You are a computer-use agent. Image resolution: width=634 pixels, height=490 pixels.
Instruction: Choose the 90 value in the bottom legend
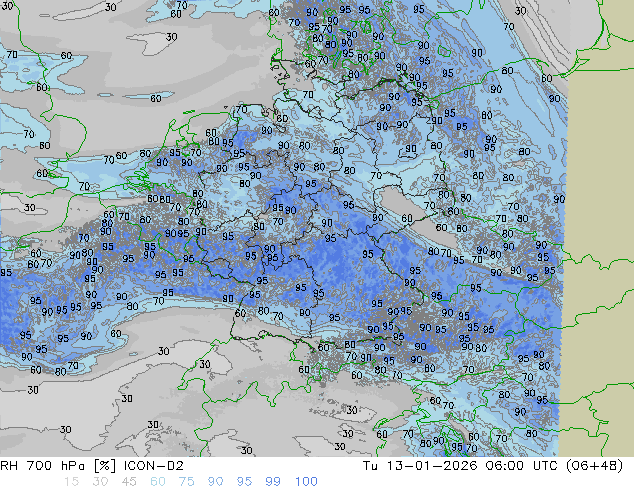pos(216,481)
